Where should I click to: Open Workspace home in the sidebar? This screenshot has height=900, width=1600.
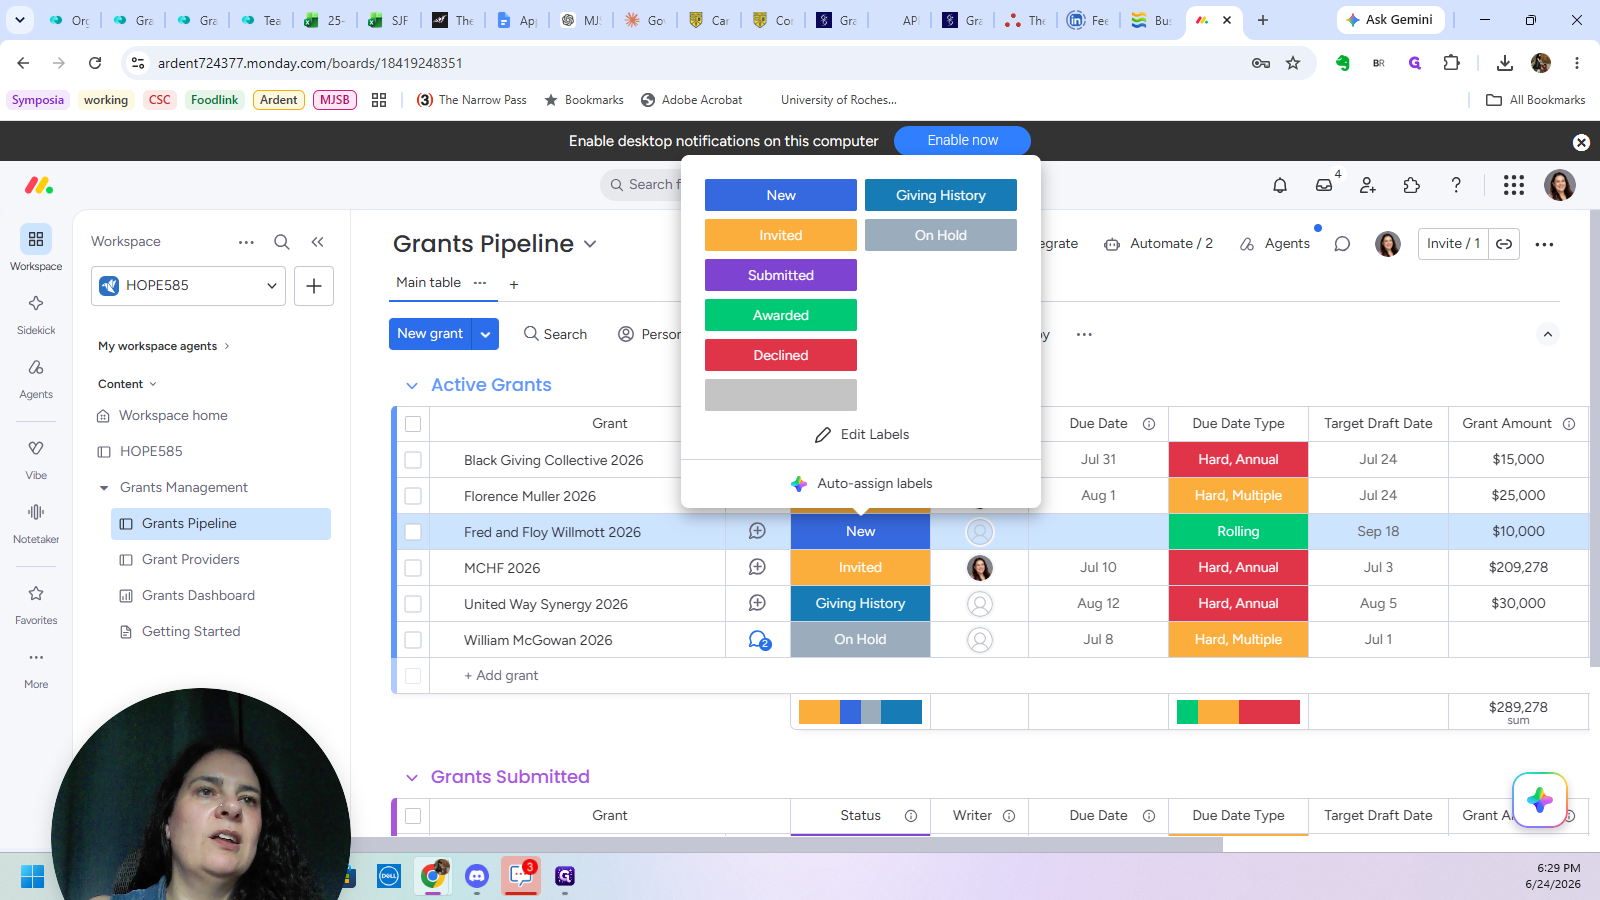click(173, 416)
